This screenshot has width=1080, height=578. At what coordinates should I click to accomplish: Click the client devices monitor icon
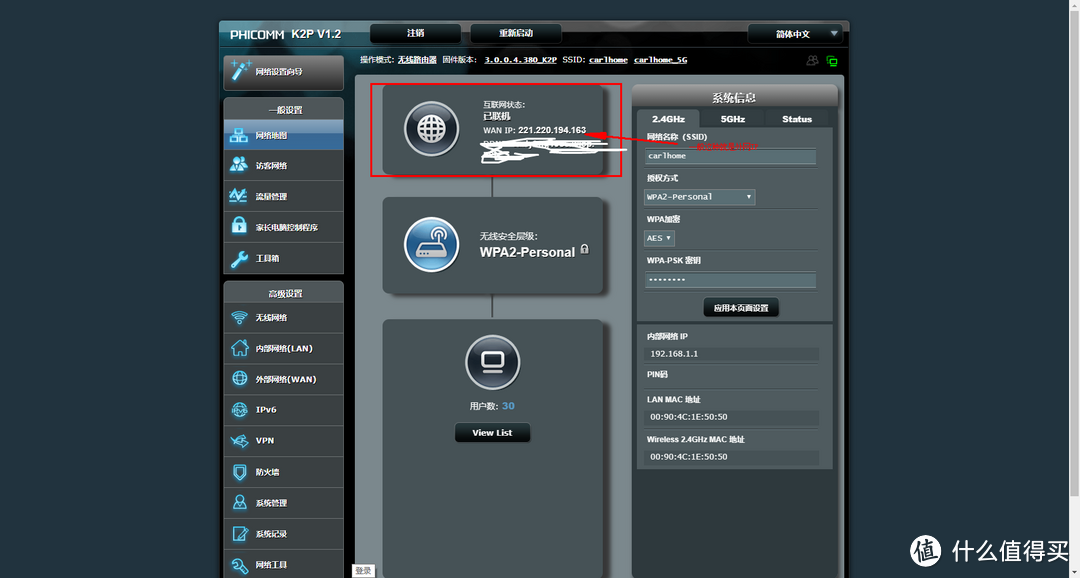[492, 361]
